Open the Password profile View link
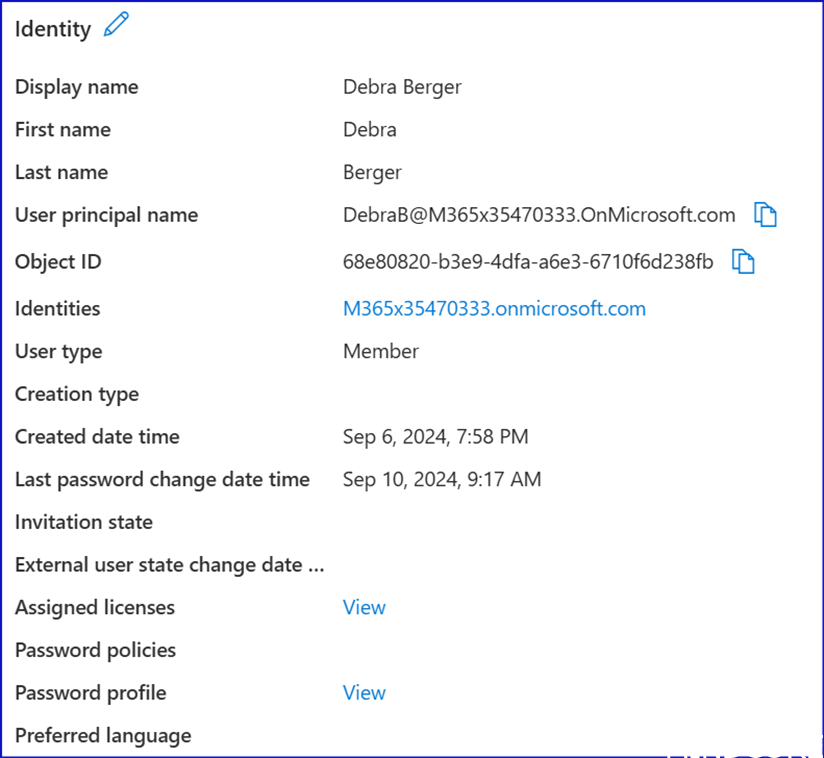The height and width of the screenshot is (758, 824). click(x=364, y=693)
